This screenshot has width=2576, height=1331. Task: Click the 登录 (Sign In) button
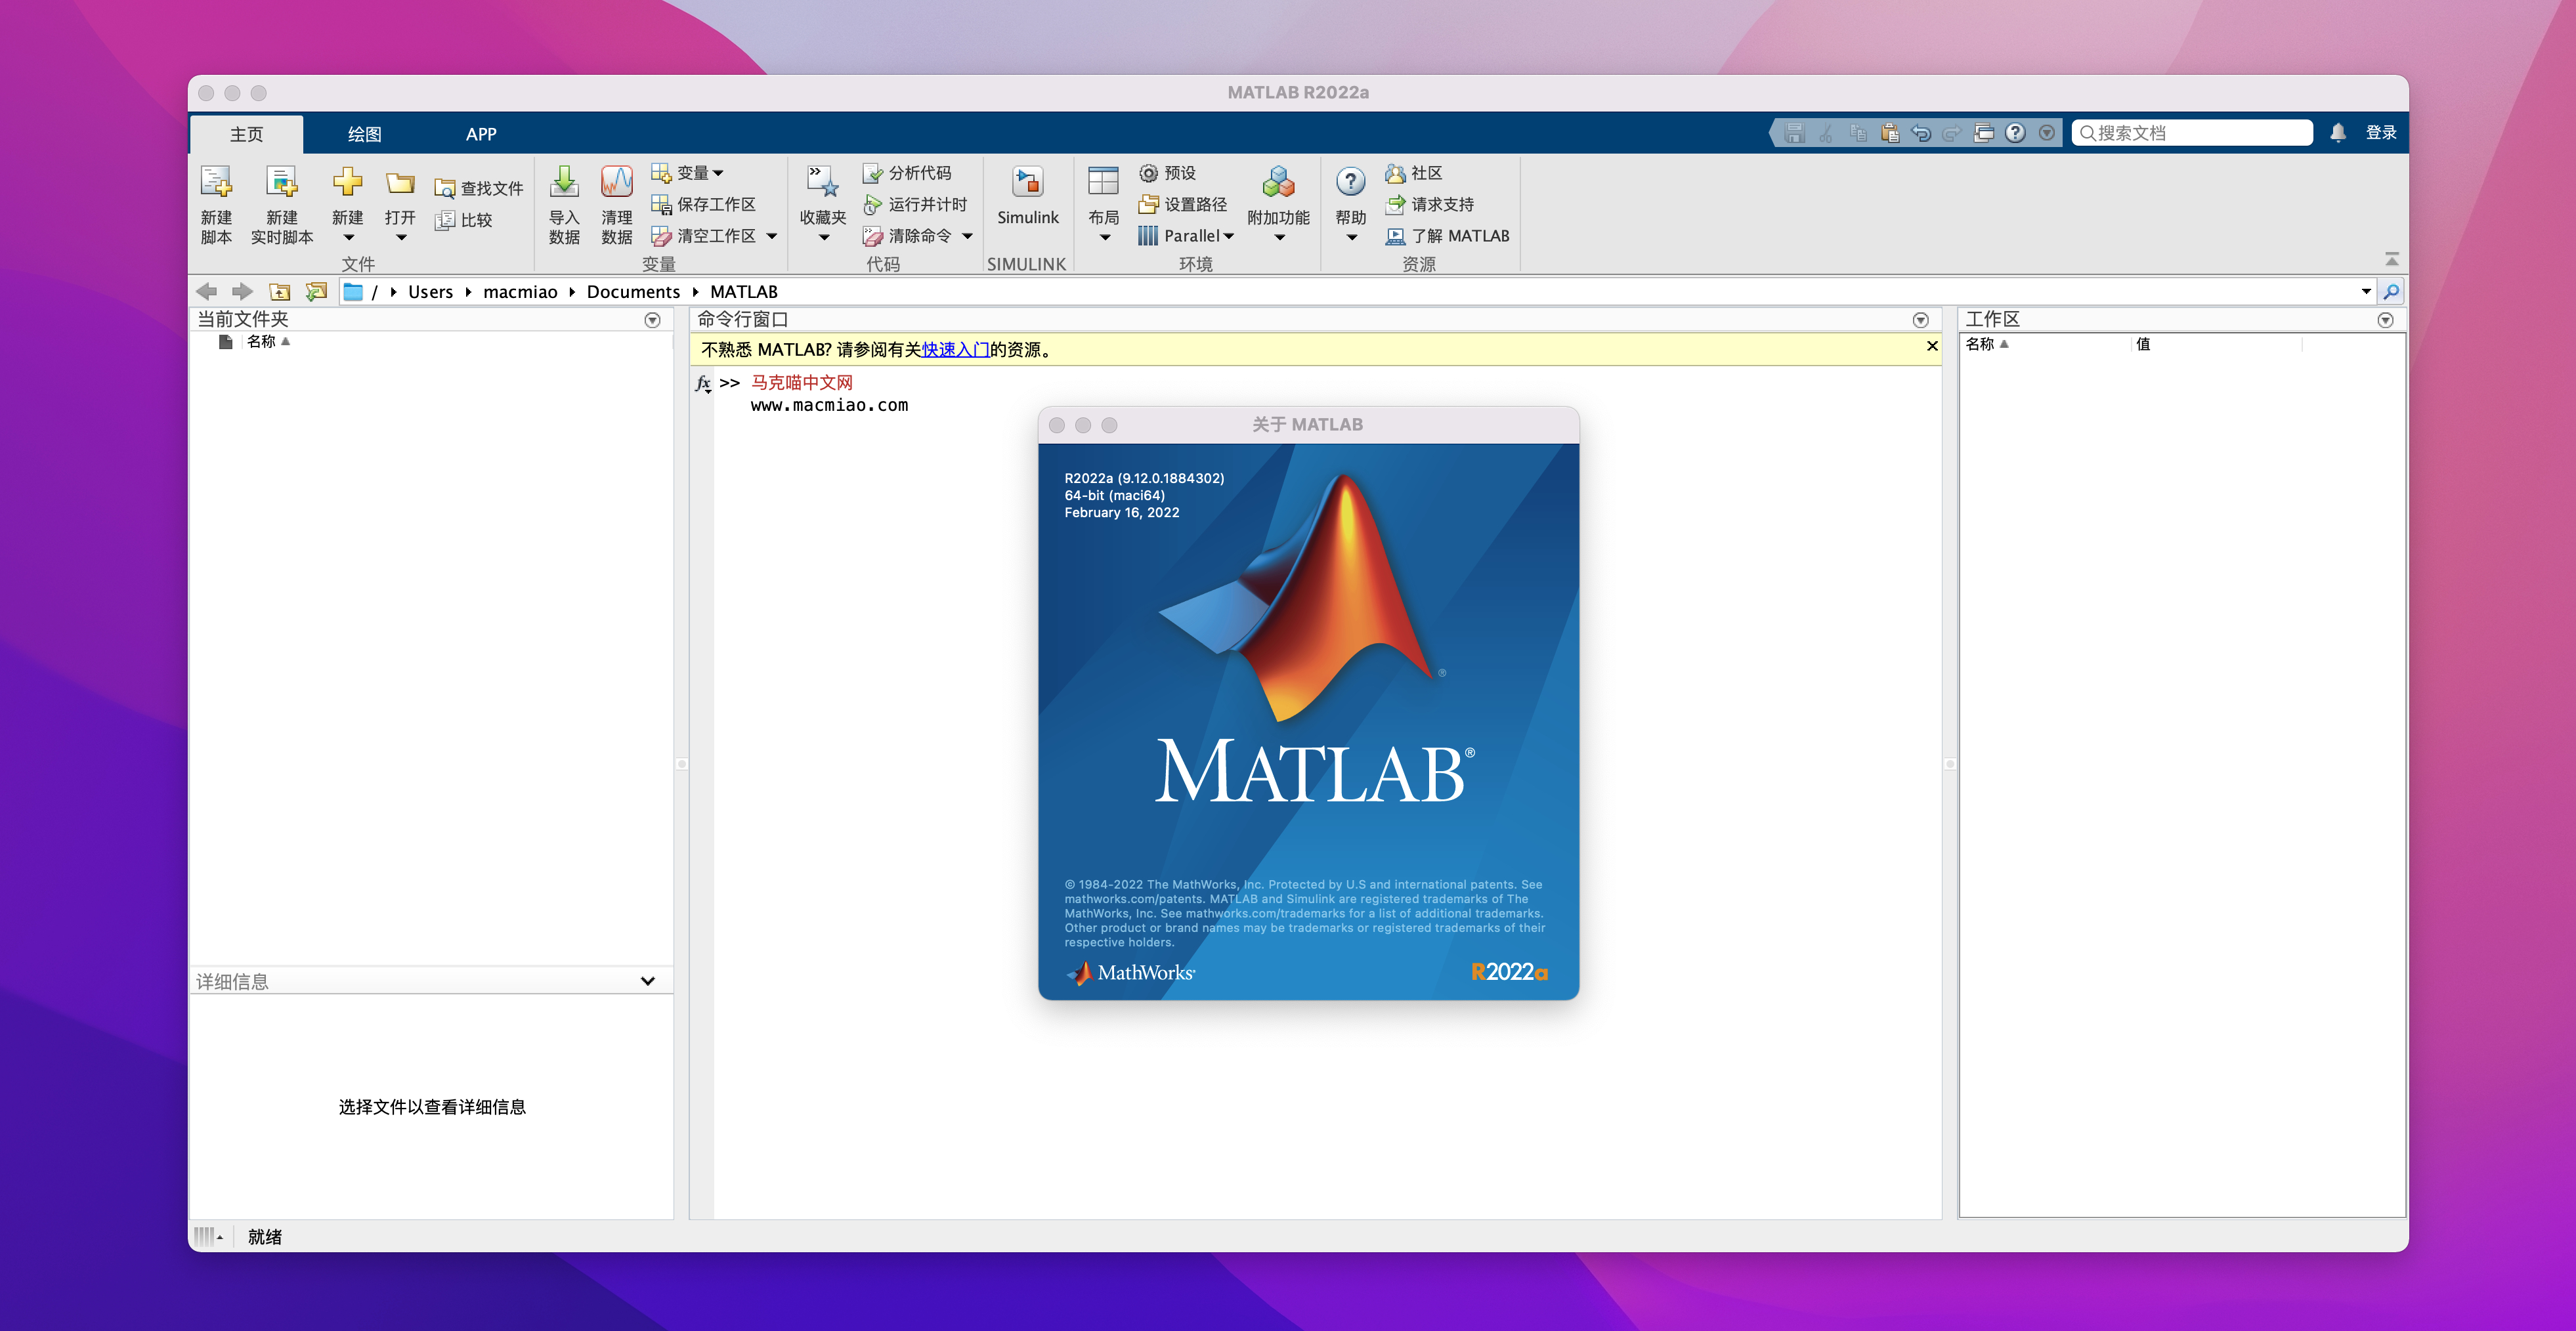pyautogui.click(x=2381, y=133)
